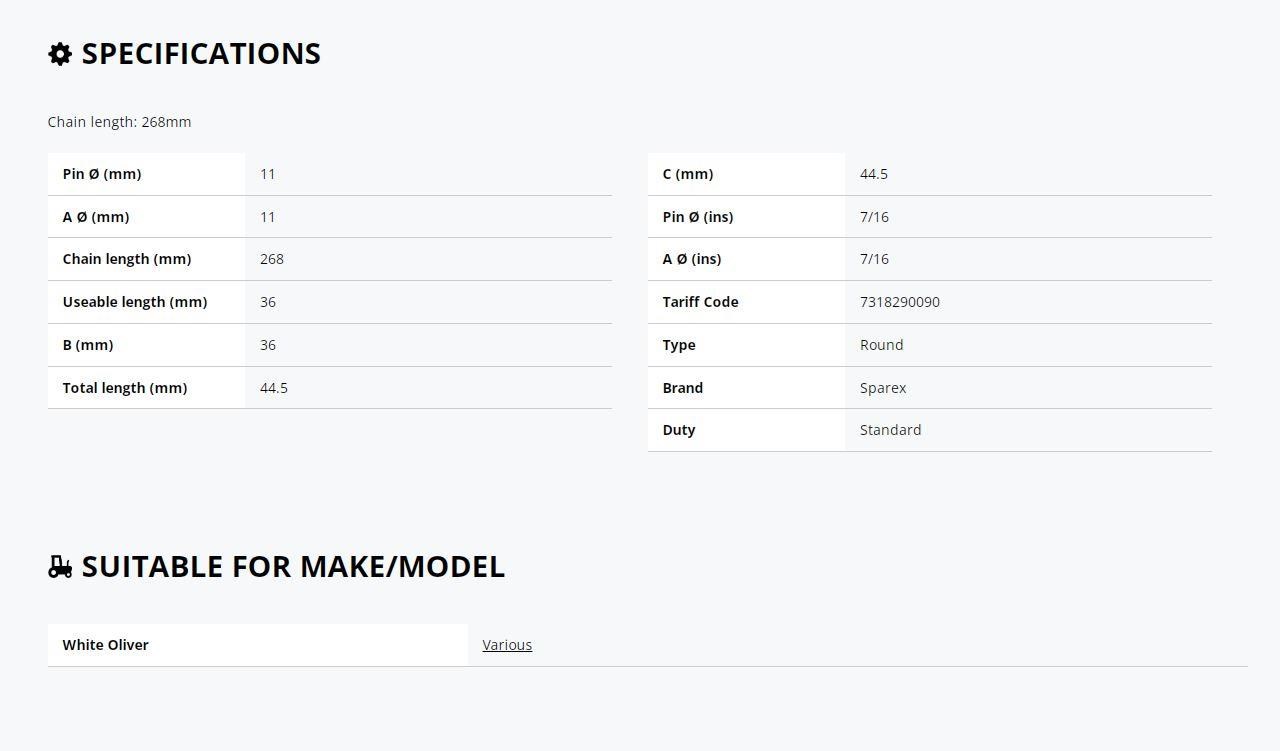Select the Pin Ø (mm) label
This screenshot has width=1280, height=751.
[x=102, y=174]
